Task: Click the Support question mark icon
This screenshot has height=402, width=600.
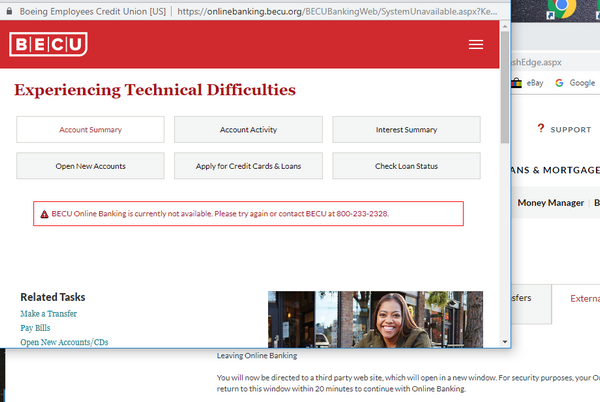Action: [540, 128]
